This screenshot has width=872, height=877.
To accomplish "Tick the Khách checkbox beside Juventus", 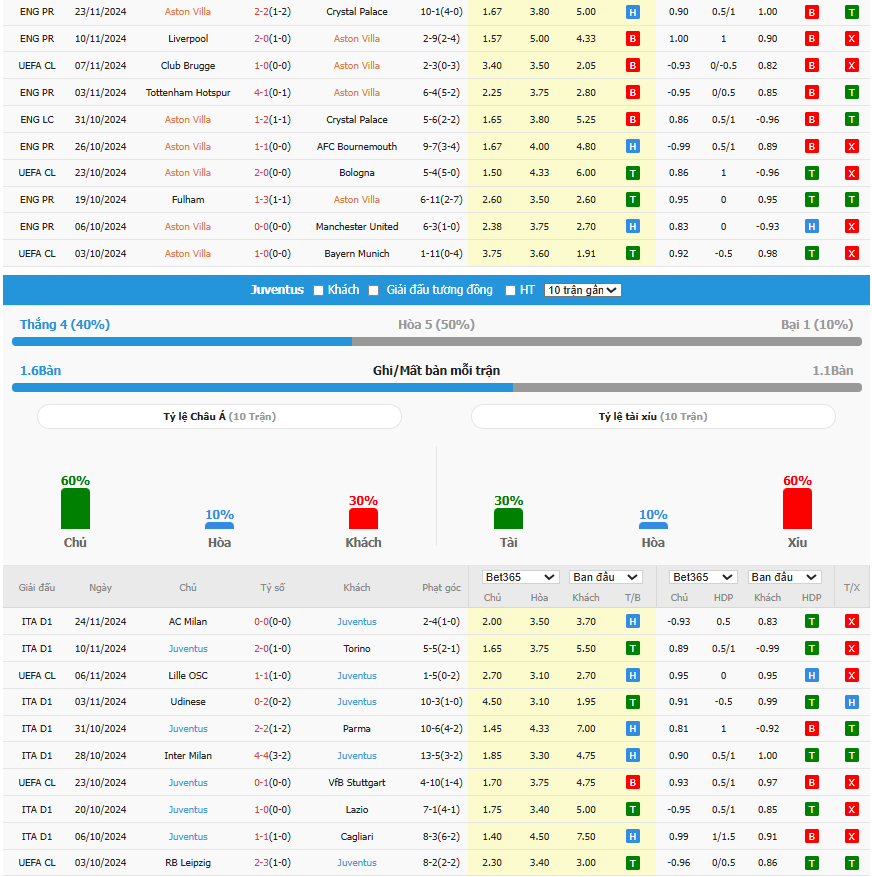I will 318,290.
